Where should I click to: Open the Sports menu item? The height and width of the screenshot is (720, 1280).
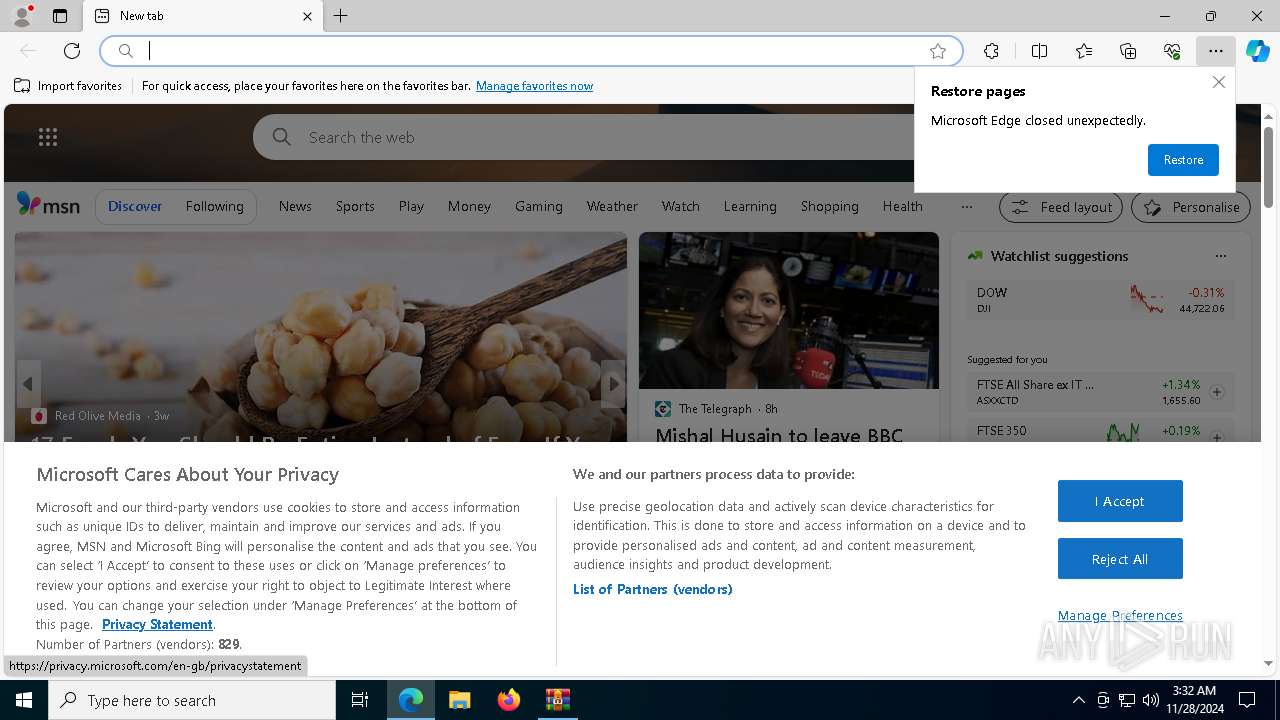[355, 206]
